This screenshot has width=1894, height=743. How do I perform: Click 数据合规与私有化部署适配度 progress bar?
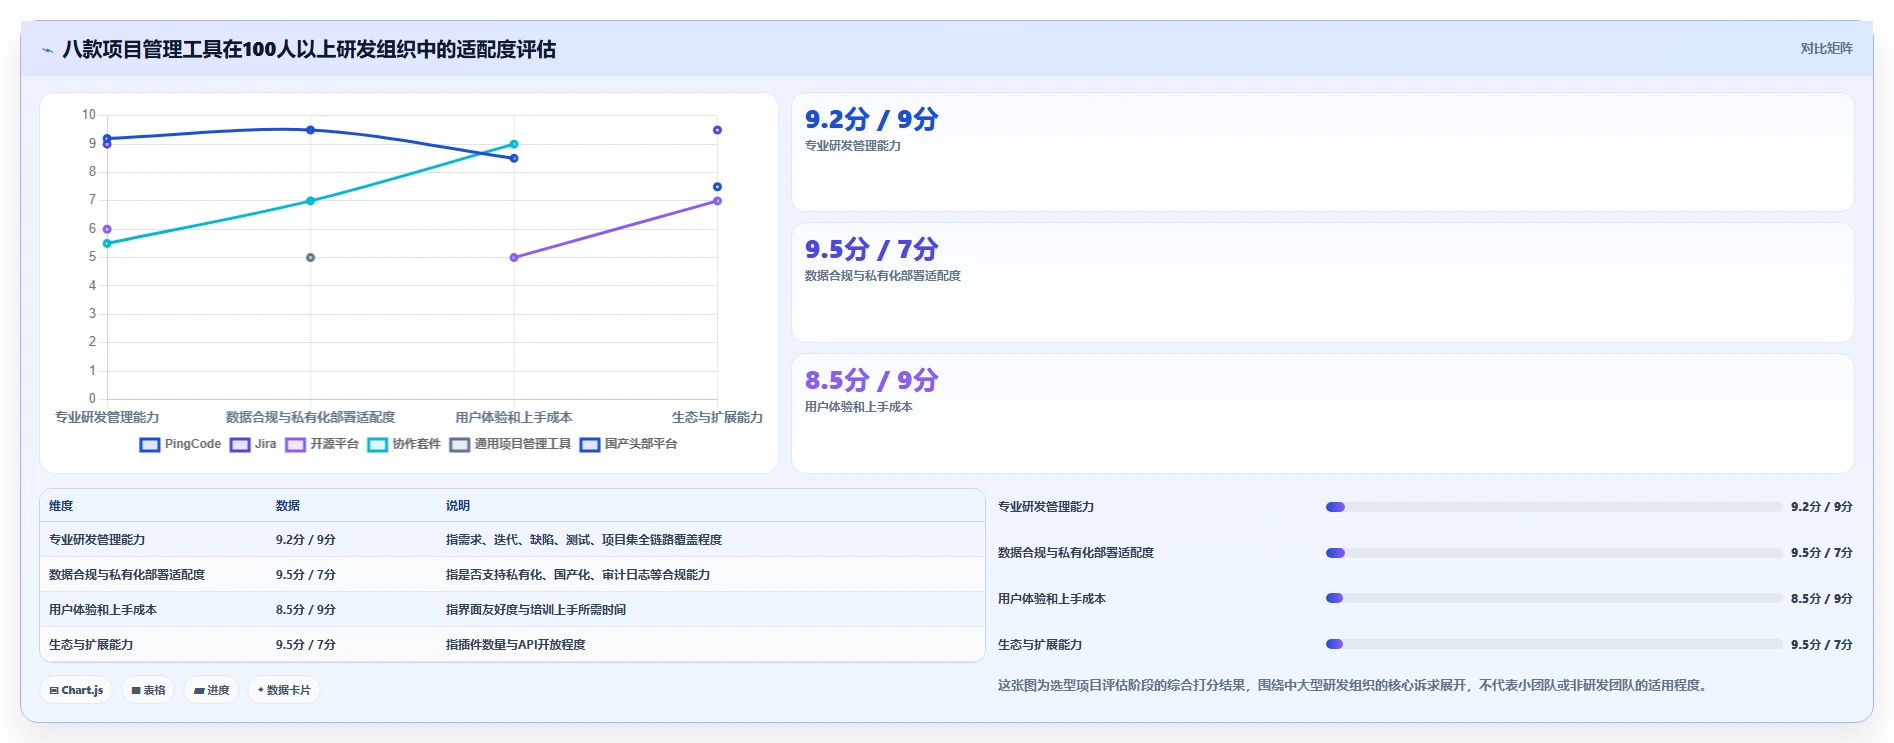pyautogui.click(x=1553, y=553)
